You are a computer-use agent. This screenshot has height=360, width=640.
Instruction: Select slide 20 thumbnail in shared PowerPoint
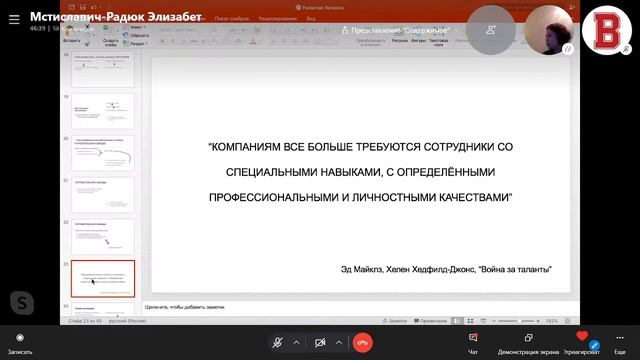(103, 153)
